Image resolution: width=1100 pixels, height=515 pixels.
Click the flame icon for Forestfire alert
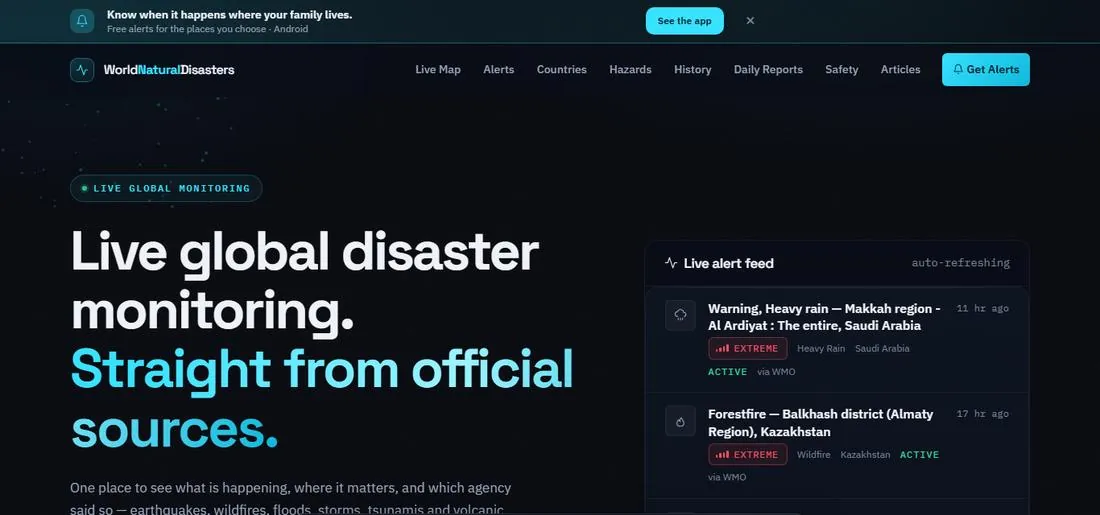(x=680, y=421)
